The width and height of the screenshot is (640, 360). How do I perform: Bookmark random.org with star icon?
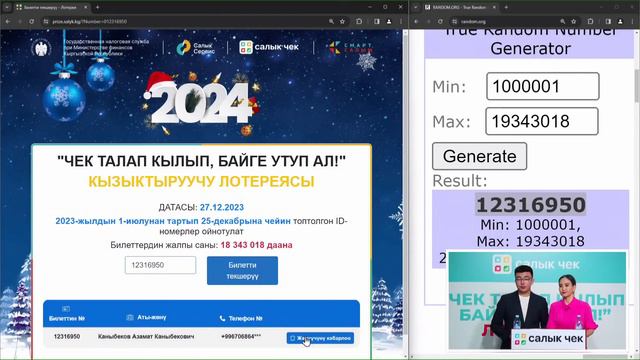pos(573,21)
